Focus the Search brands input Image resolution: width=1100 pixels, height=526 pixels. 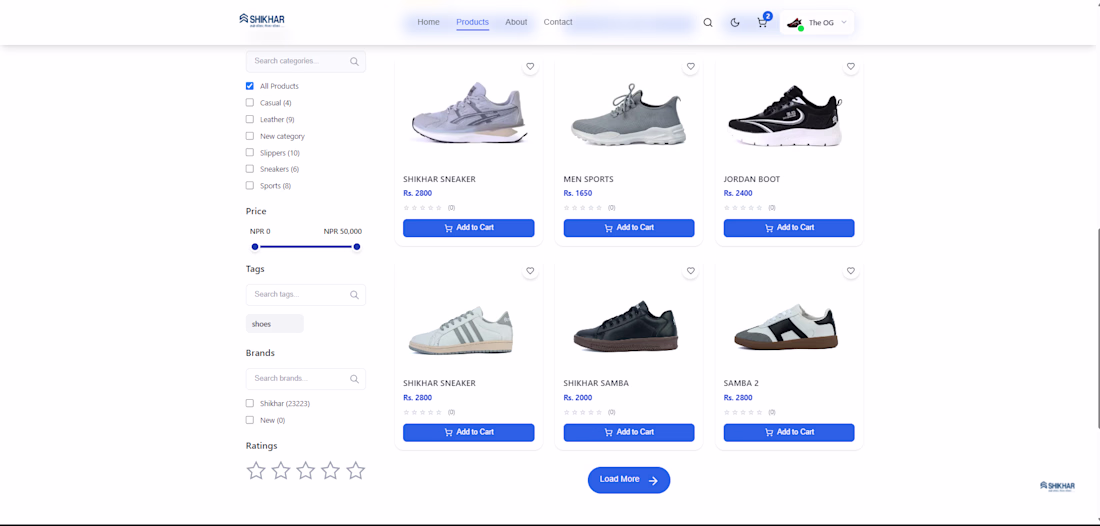coord(306,379)
